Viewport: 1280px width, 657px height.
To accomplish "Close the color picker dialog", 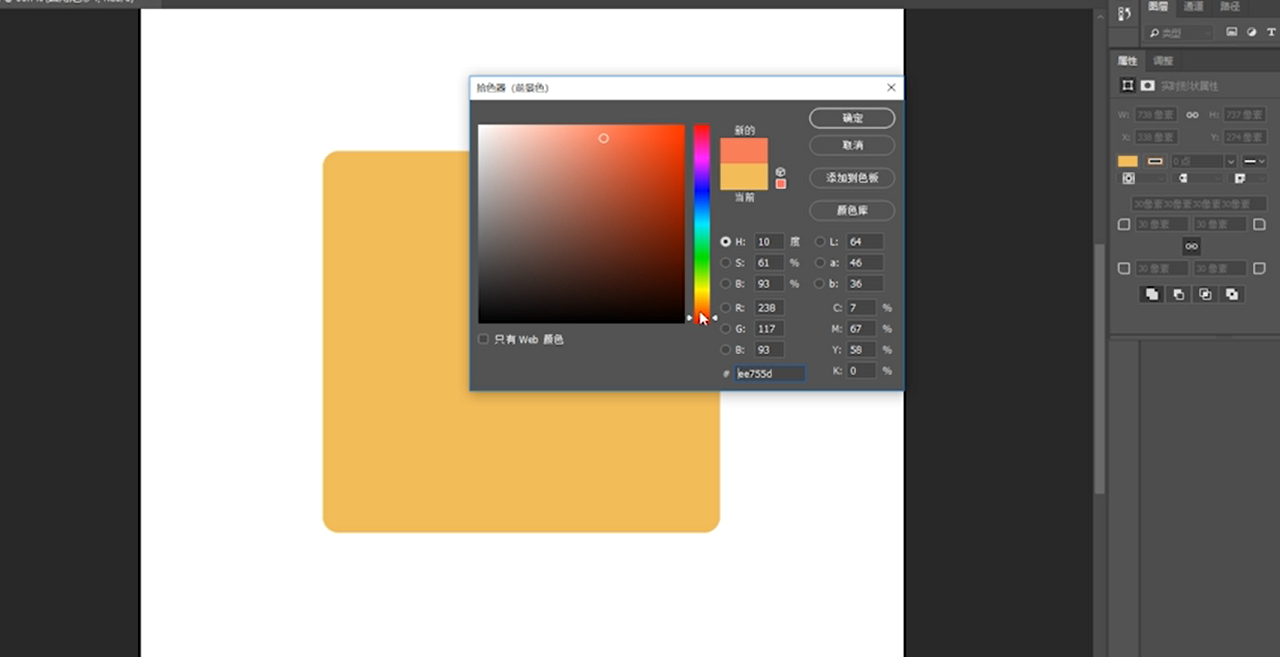I will (x=891, y=88).
